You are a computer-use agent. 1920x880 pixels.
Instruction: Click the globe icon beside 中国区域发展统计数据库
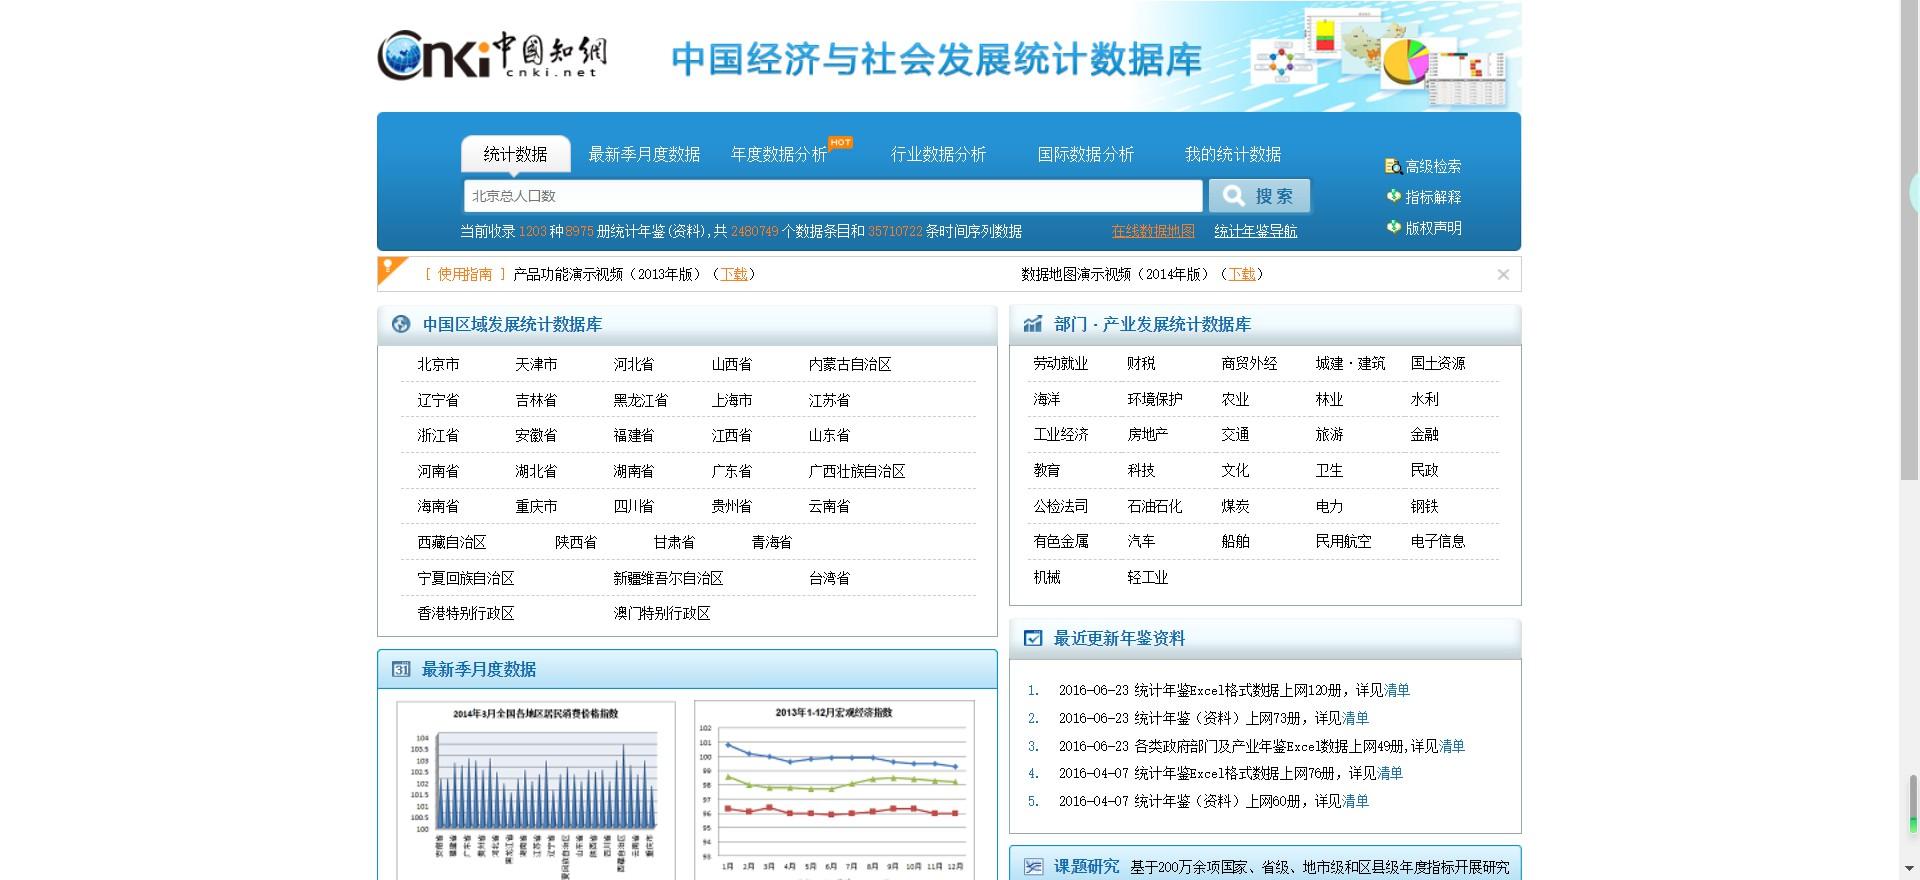pyautogui.click(x=401, y=324)
